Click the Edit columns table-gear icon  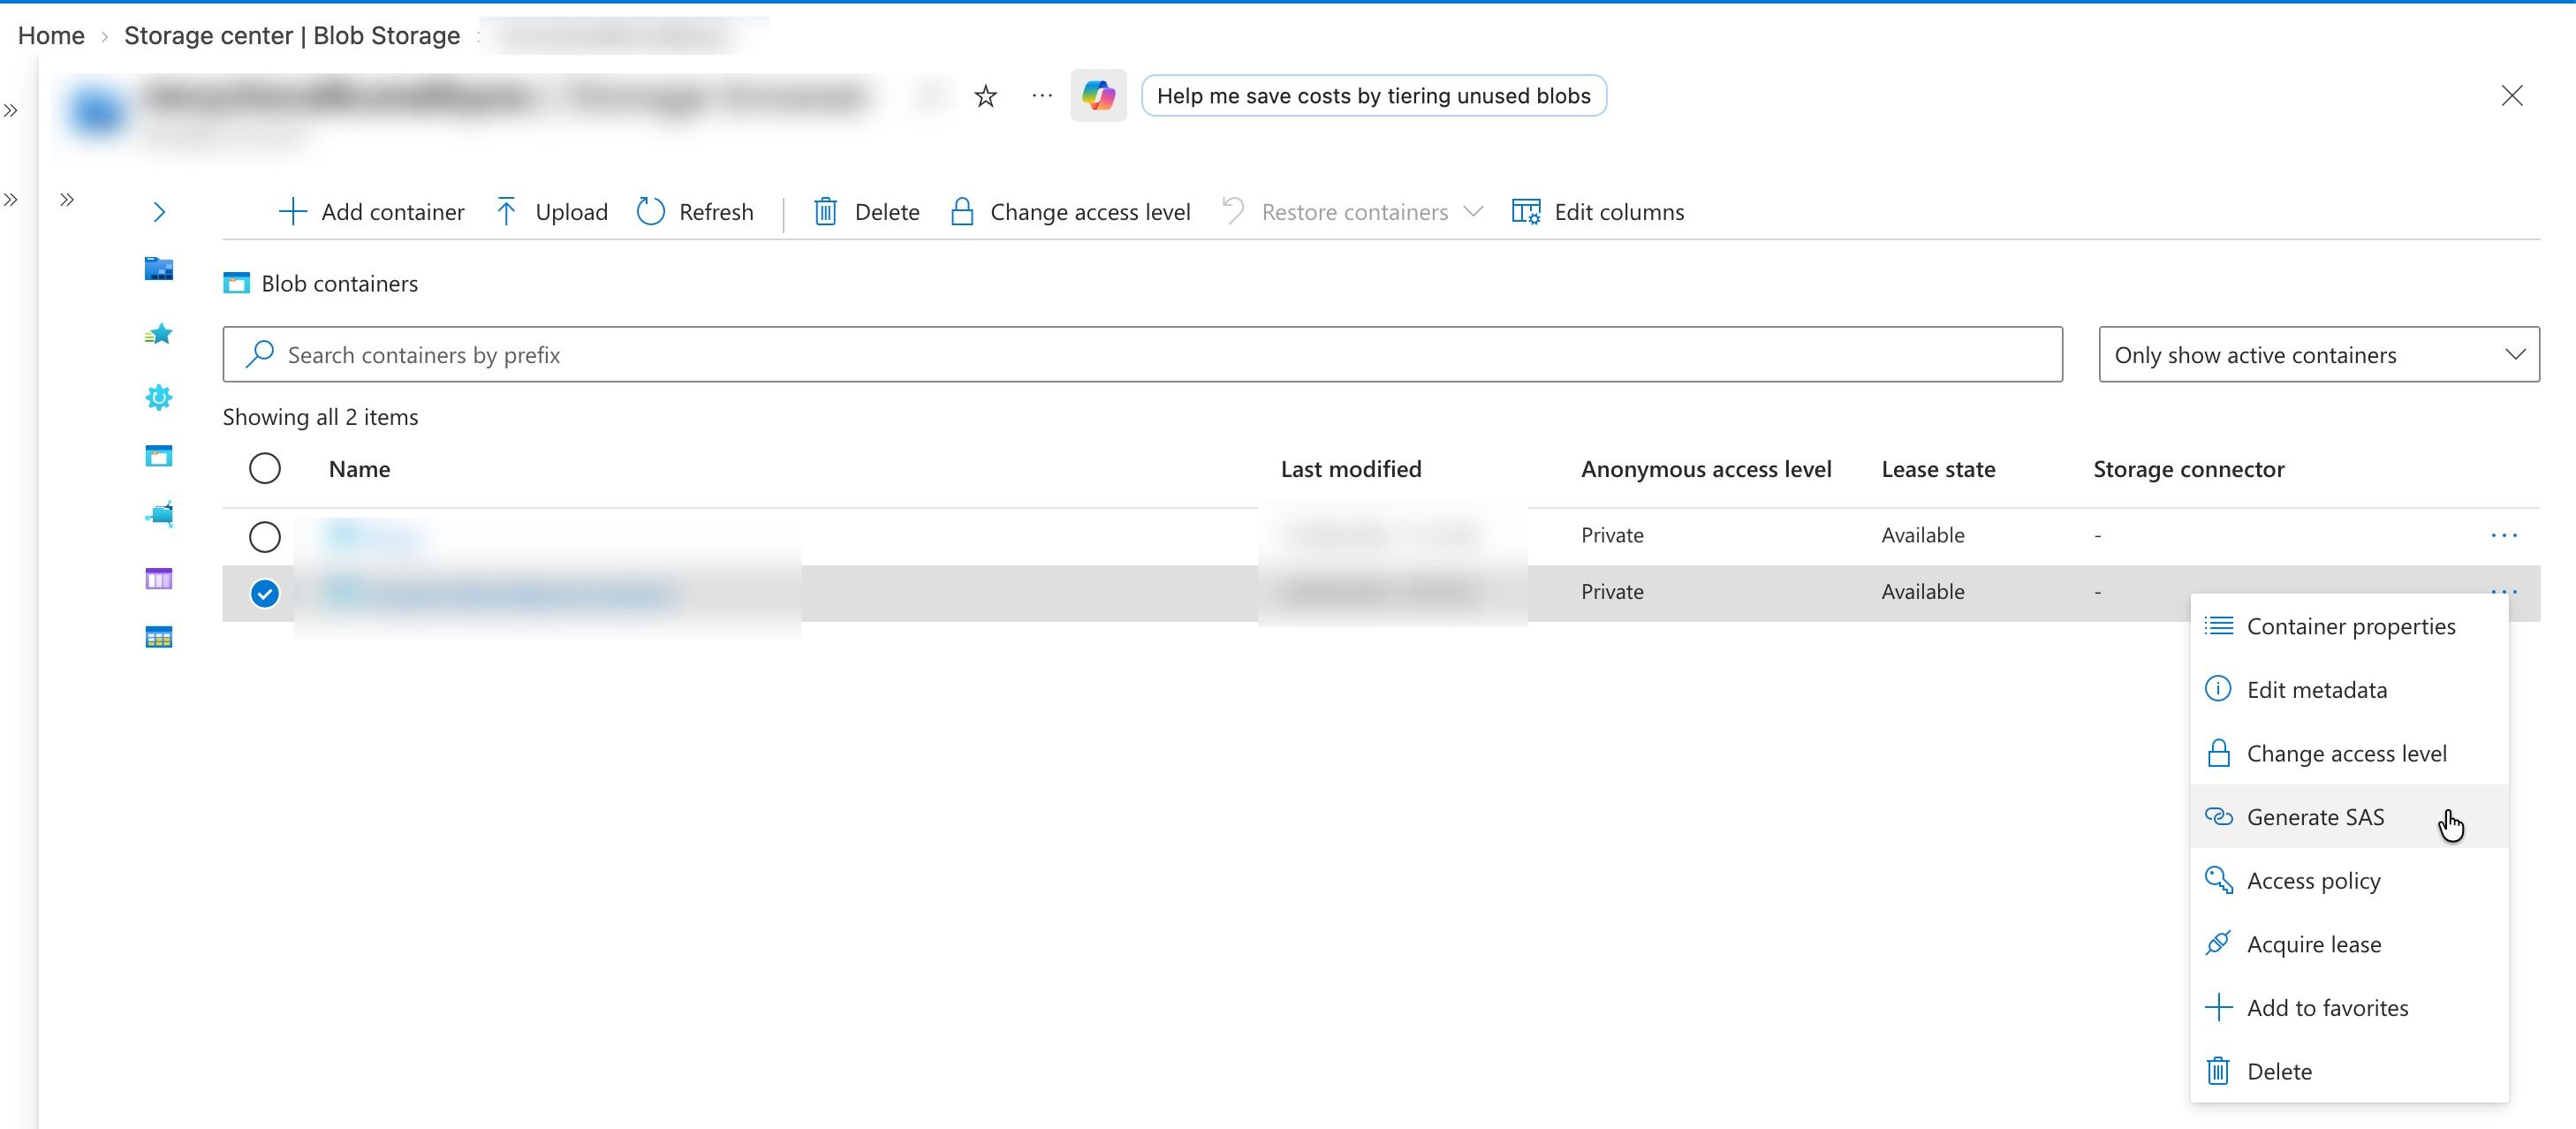tap(1526, 212)
